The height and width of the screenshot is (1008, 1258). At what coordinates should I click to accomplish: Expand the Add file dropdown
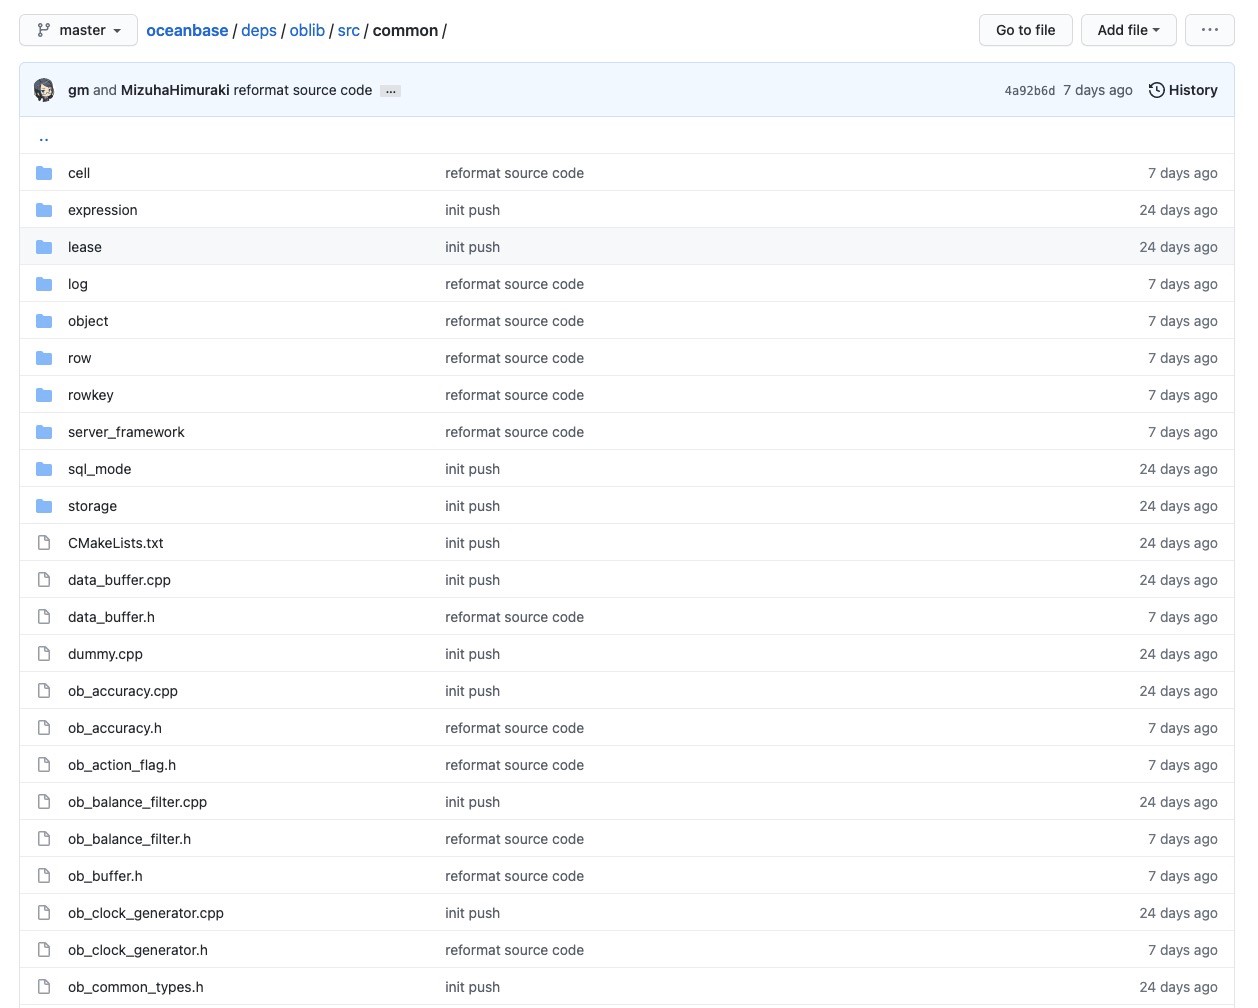1128,30
